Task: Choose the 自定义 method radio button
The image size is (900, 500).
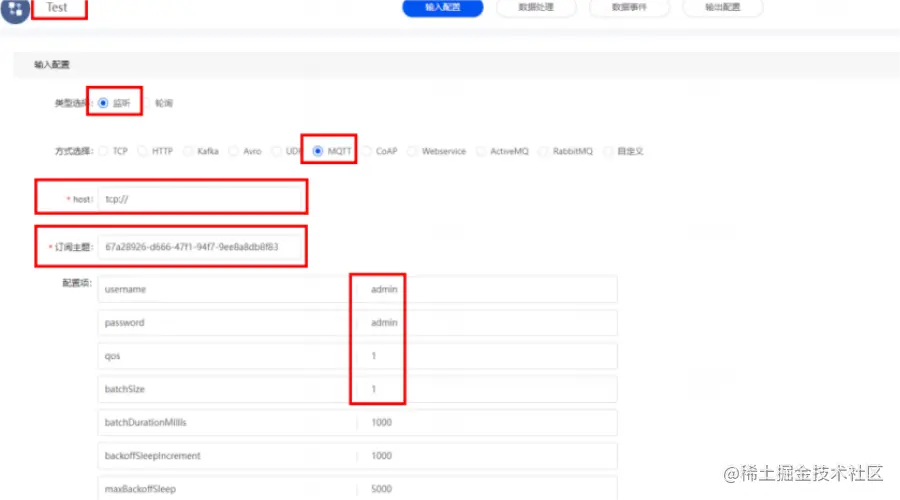Action: coord(607,151)
